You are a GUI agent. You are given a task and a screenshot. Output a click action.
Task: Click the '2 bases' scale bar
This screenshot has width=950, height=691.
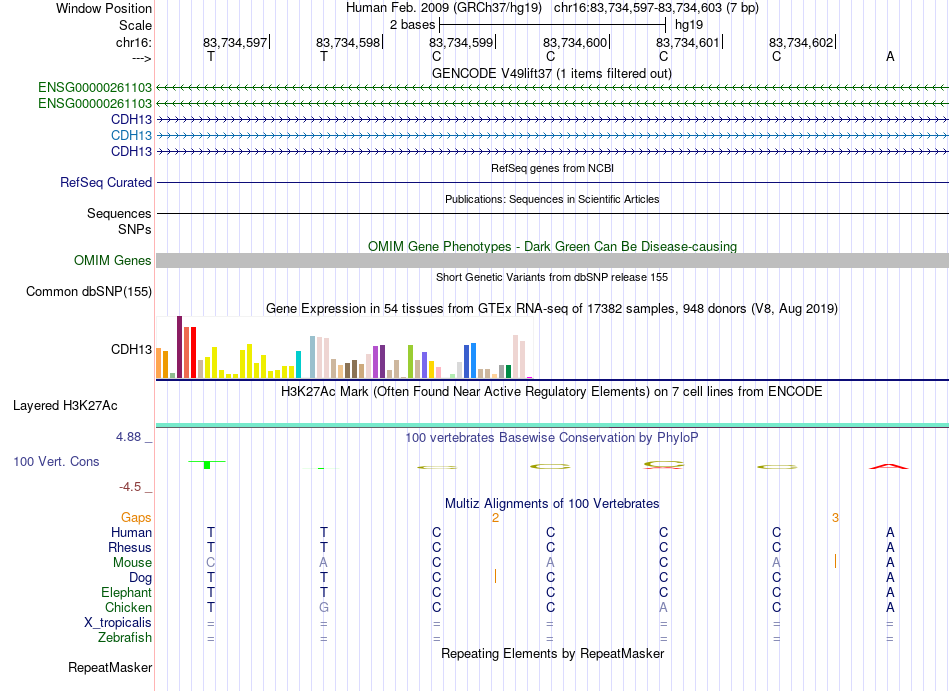coord(552,25)
